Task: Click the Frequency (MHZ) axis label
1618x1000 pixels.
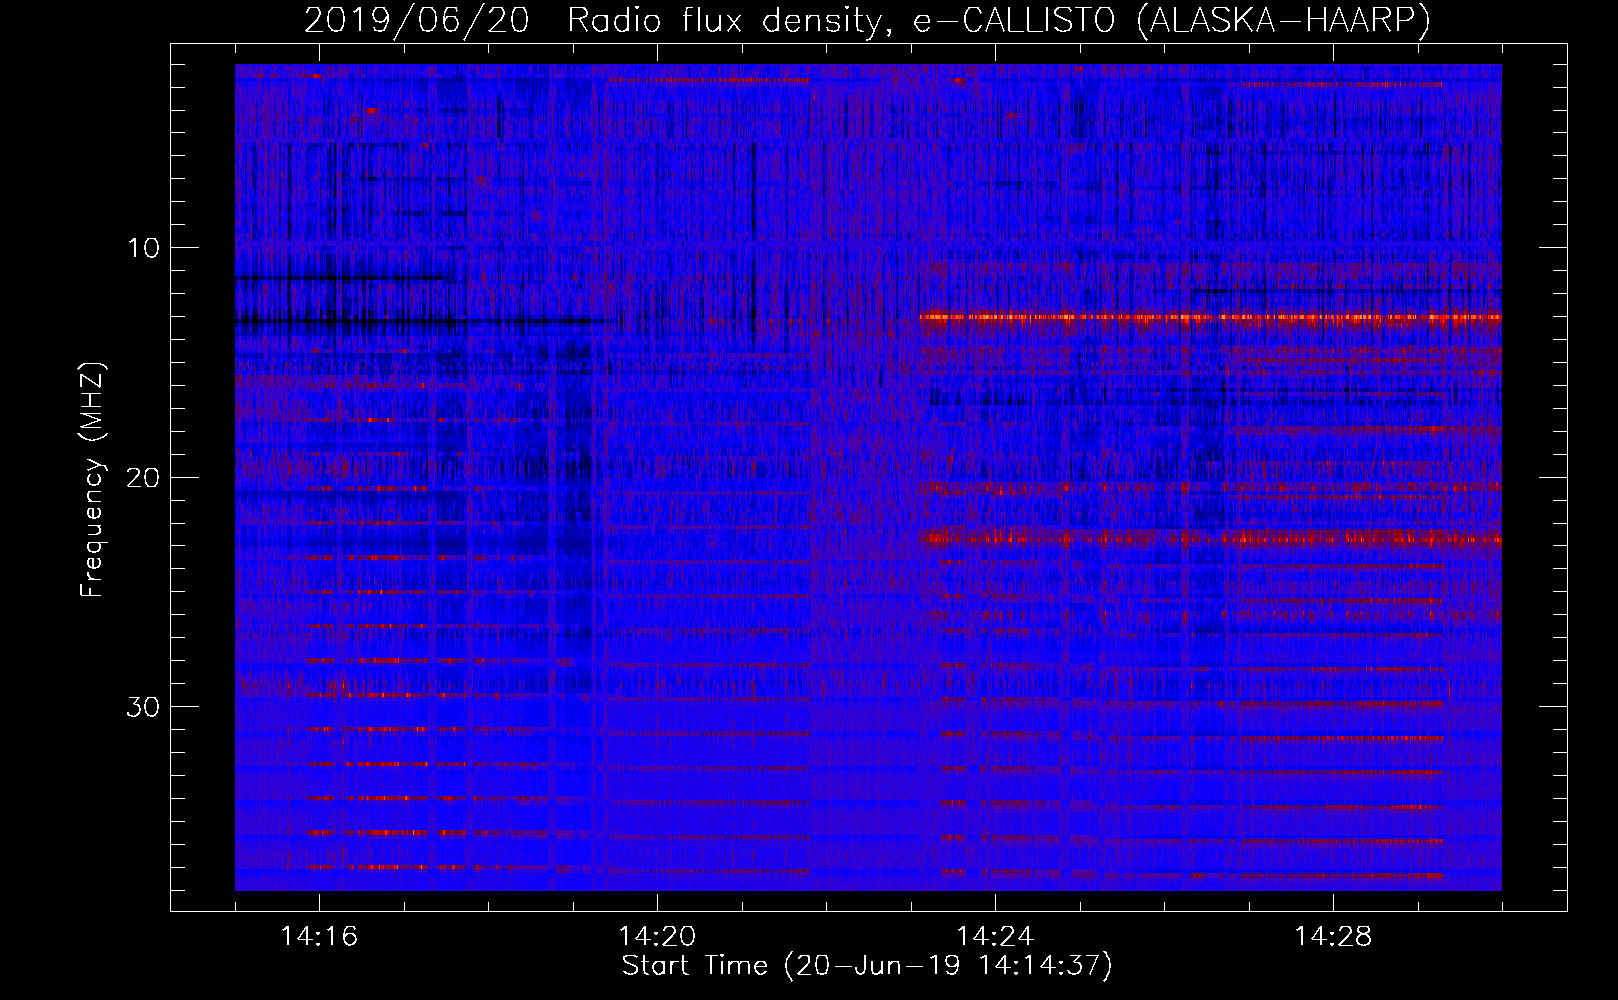Action: (92, 480)
